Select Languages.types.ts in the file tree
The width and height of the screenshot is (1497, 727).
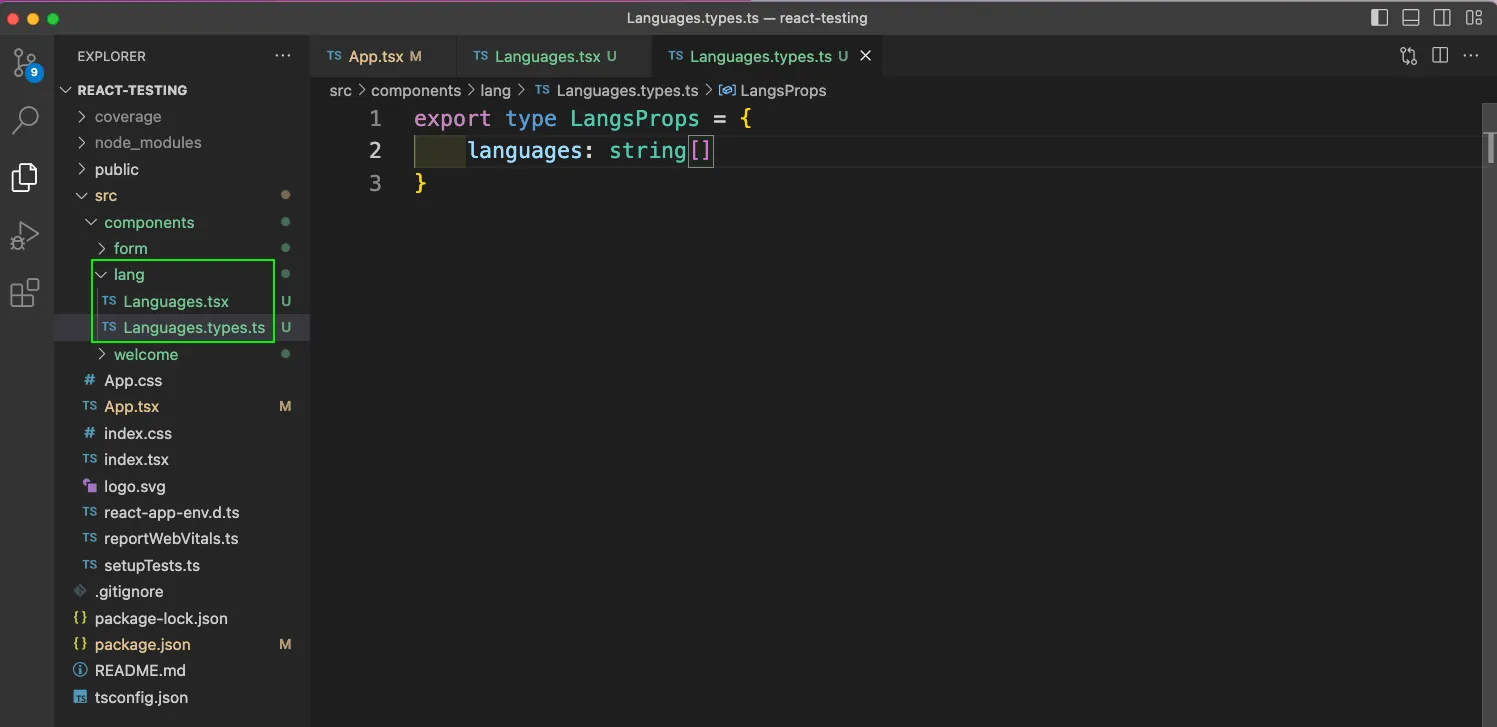click(x=182, y=328)
